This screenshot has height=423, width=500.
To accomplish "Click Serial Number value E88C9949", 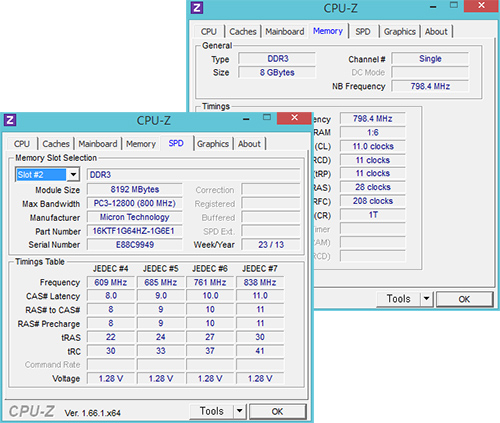I will pos(135,245).
